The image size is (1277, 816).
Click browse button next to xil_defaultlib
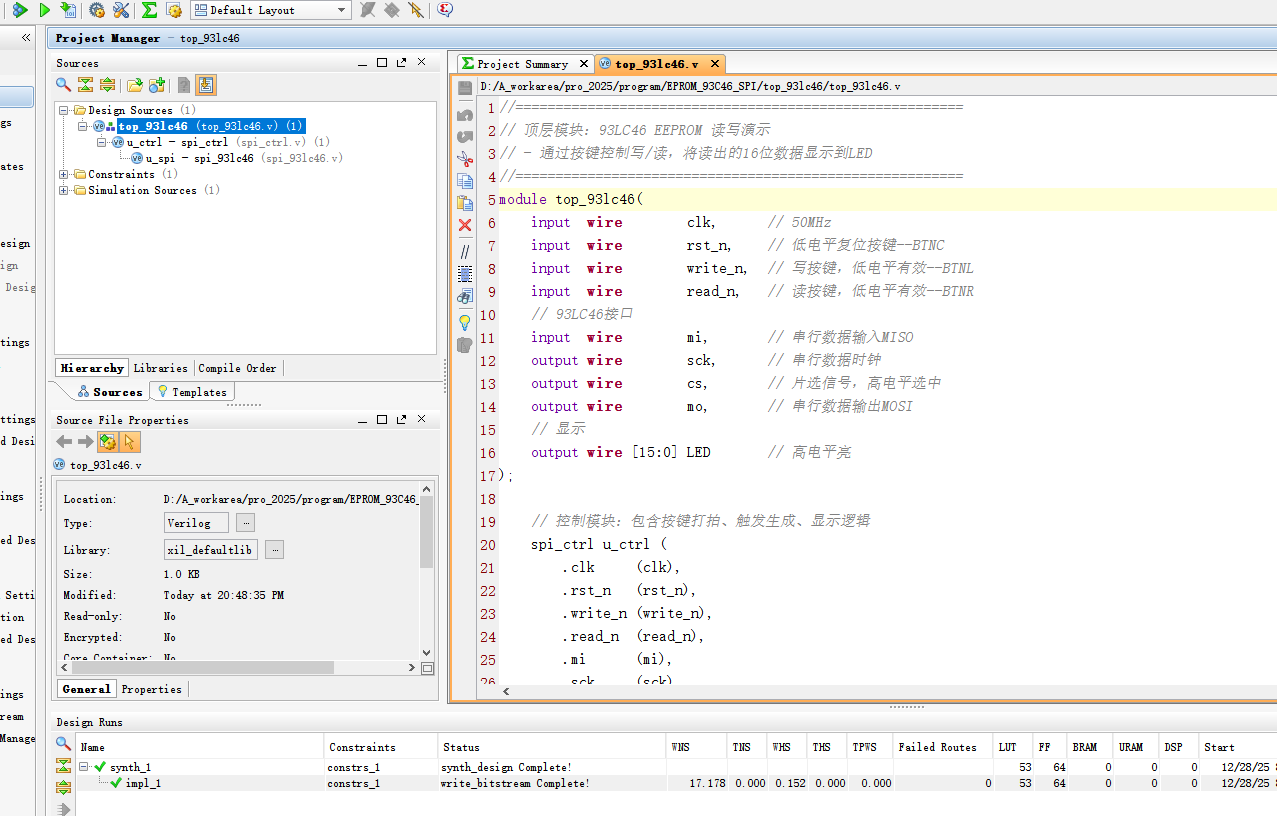coord(274,550)
